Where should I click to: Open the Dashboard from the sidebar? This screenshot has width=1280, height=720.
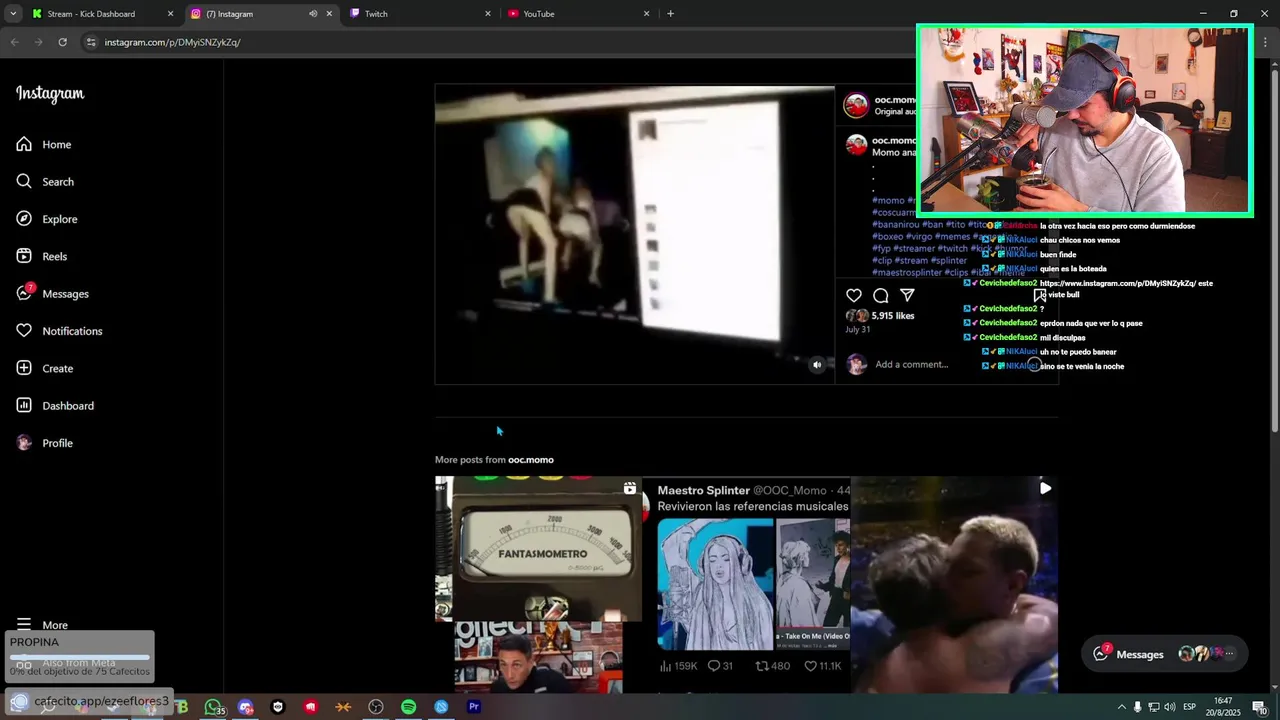click(x=55, y=406)
